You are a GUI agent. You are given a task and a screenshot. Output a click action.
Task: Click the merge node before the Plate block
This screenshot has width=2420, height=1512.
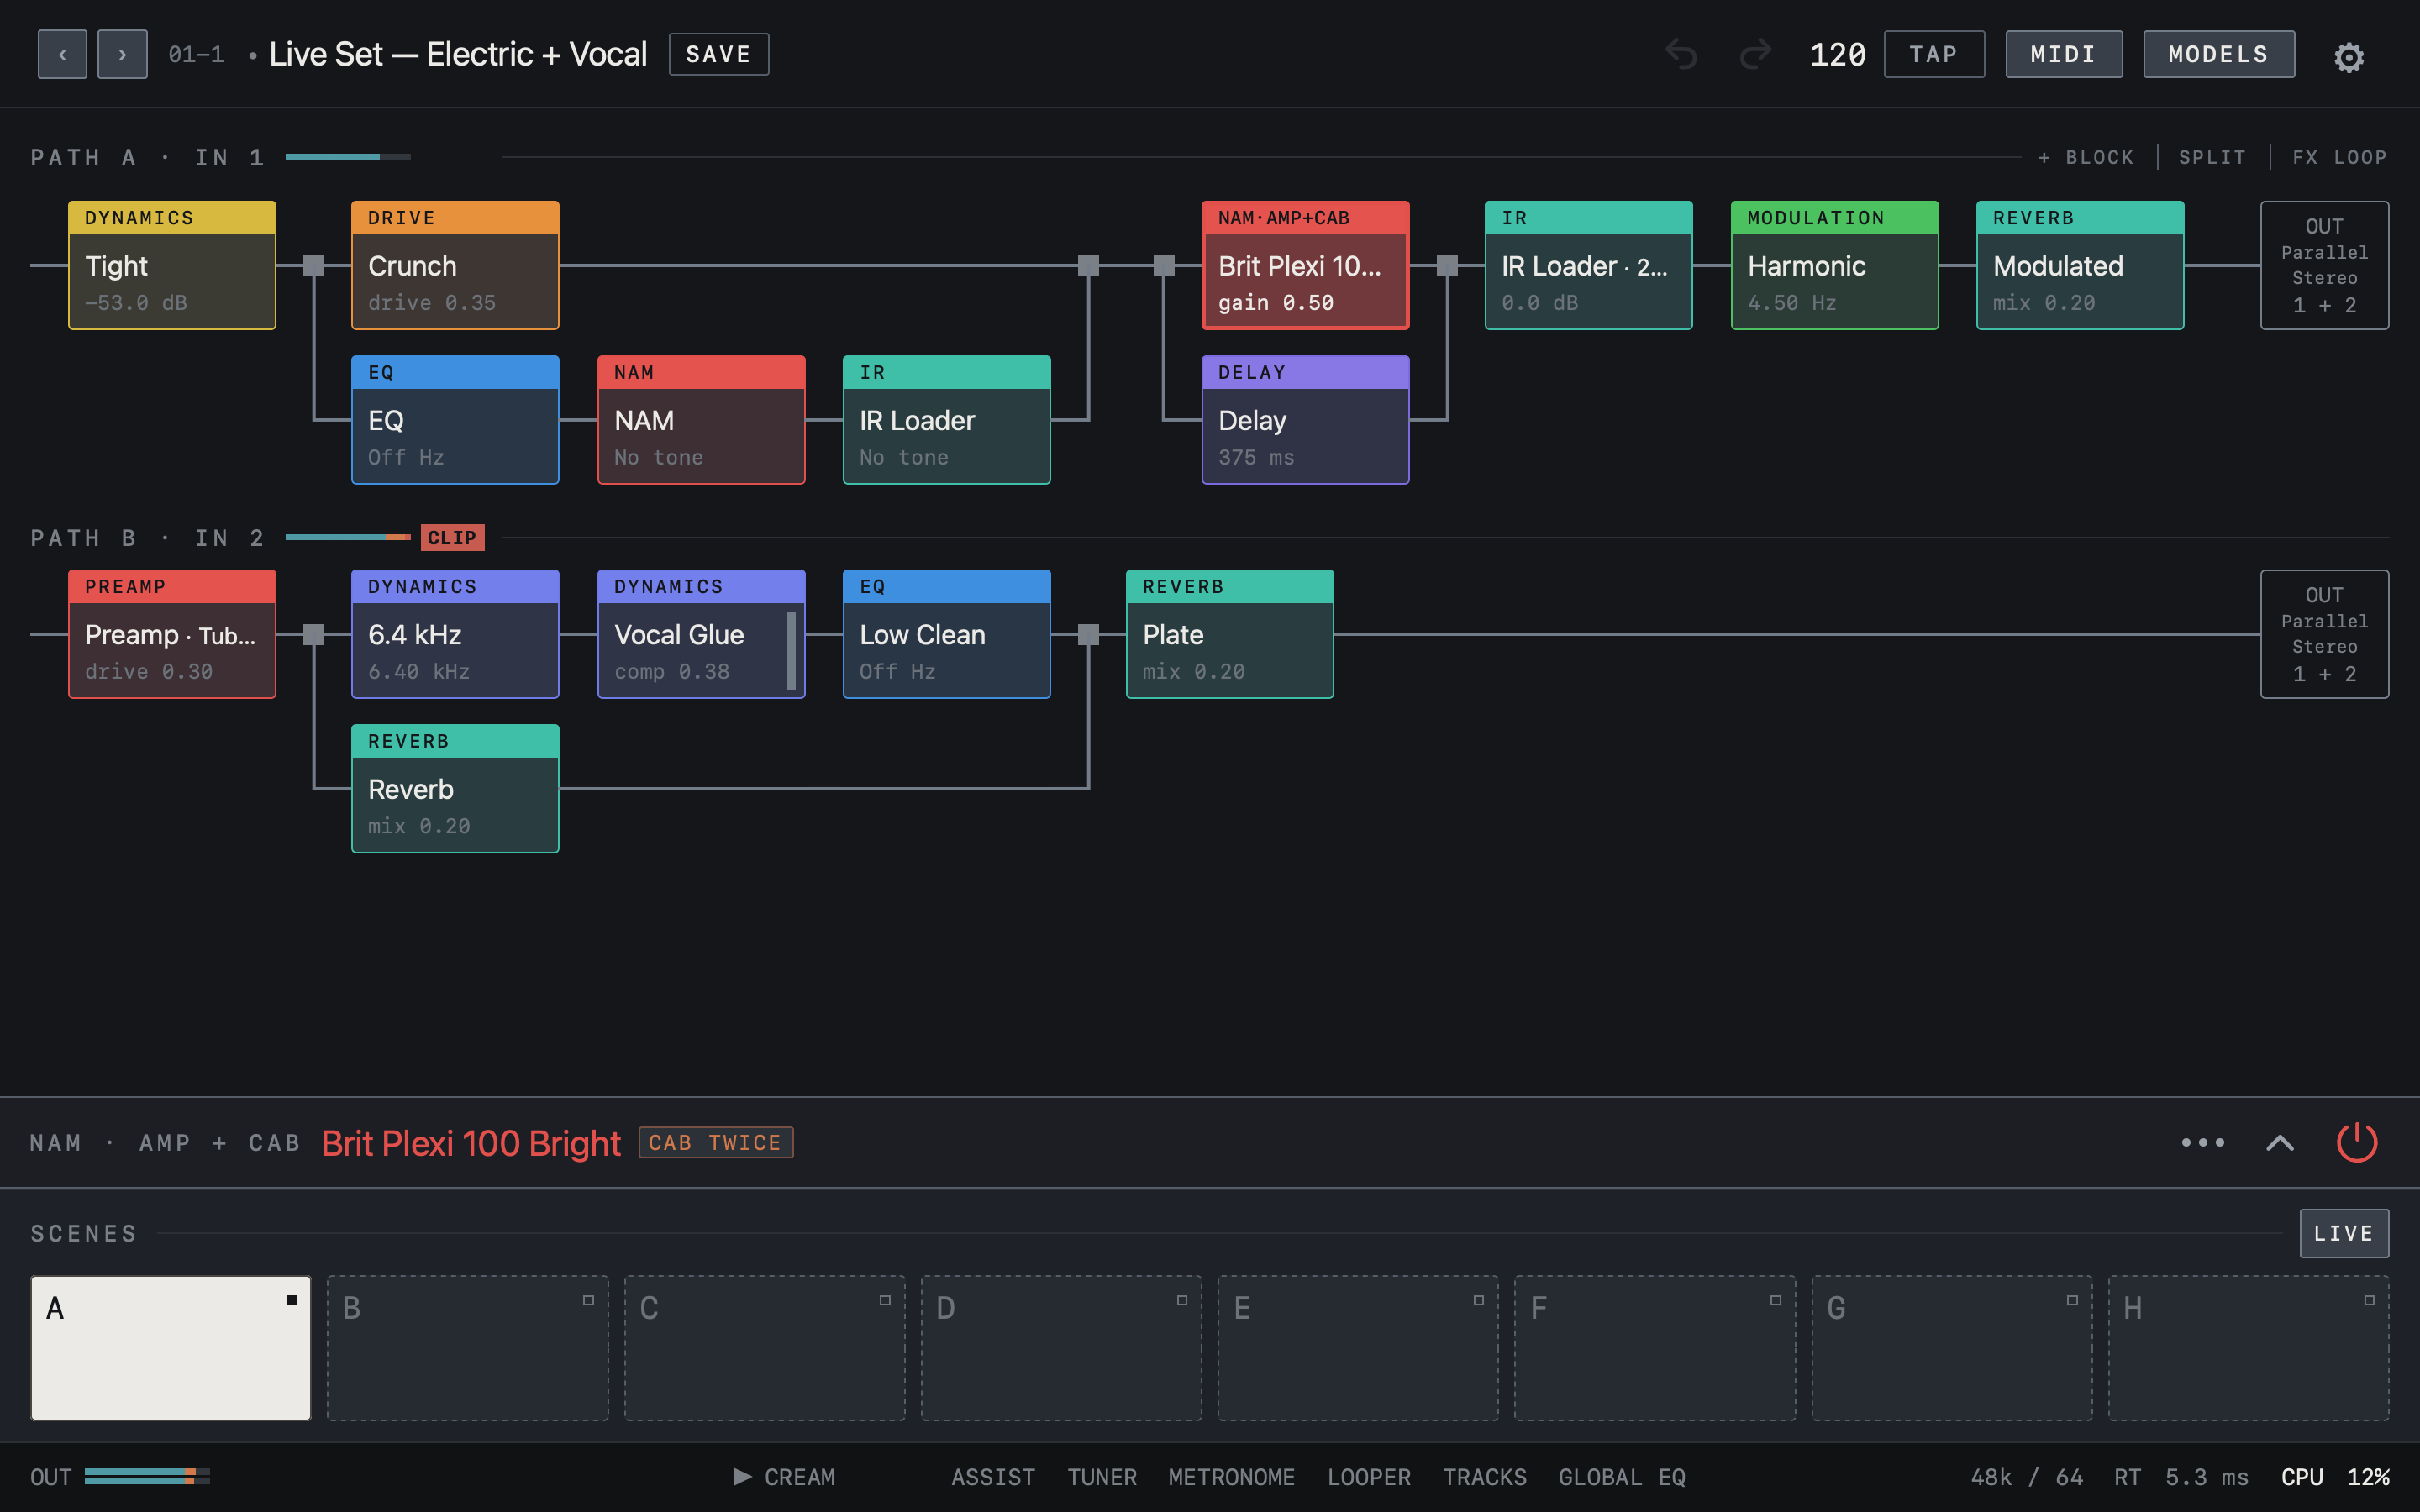click(x=1088, y=634)
